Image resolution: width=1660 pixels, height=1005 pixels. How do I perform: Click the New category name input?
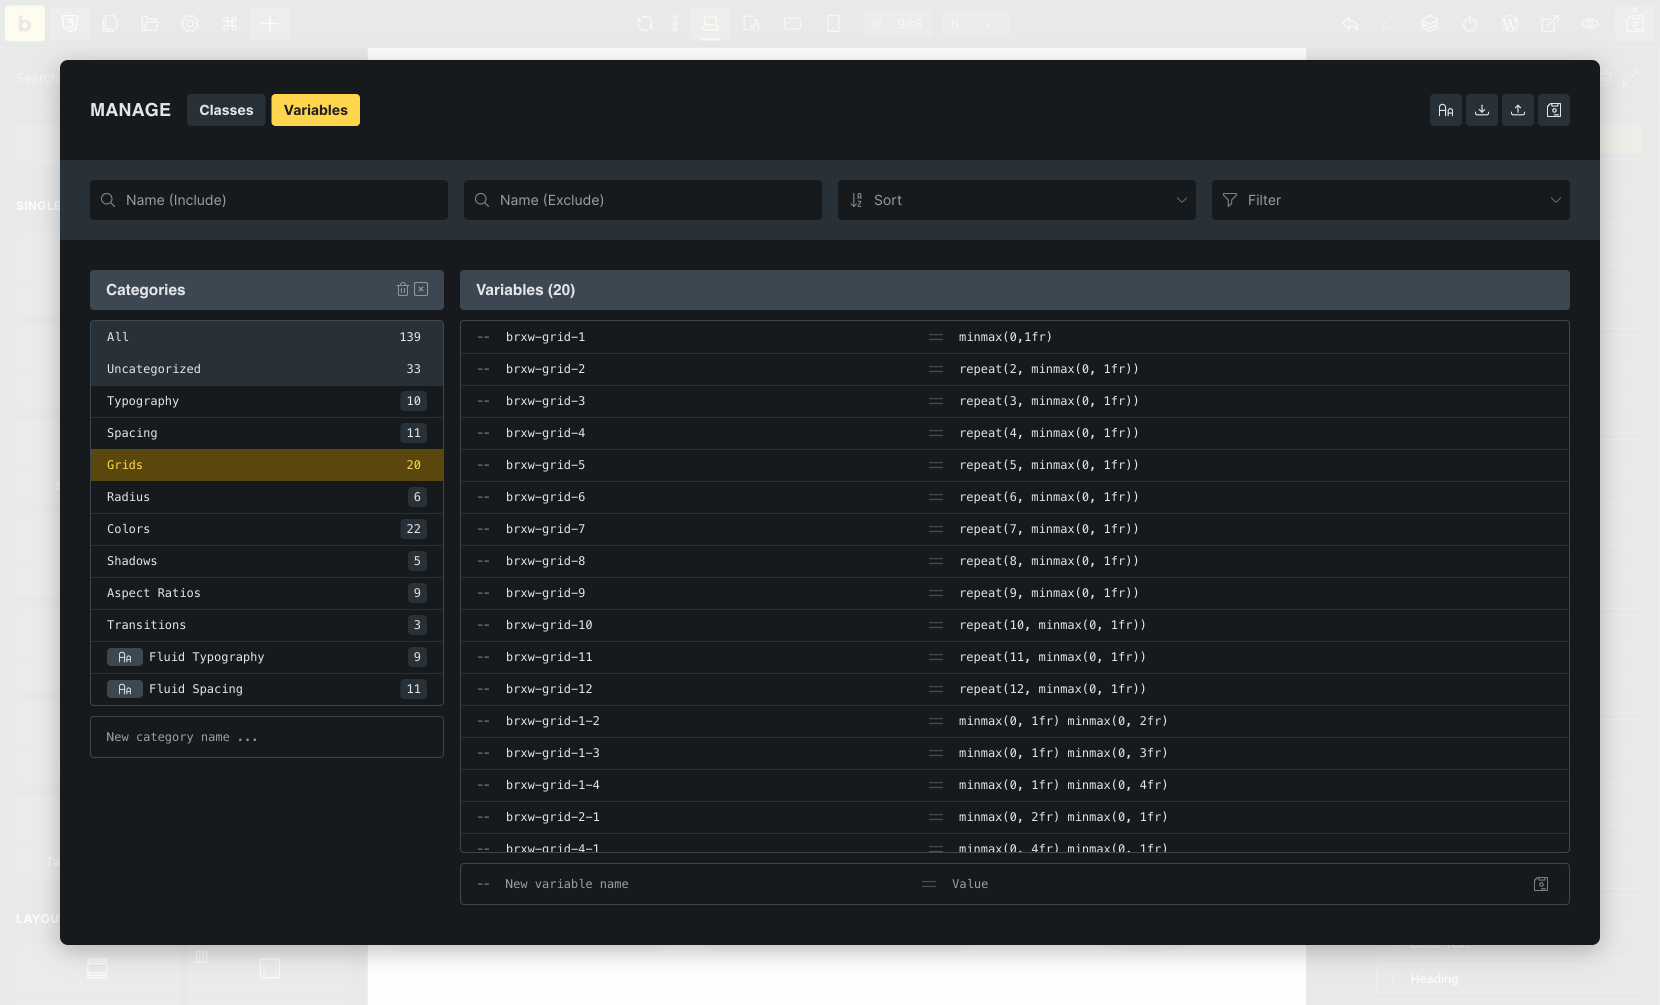[266, 737]
